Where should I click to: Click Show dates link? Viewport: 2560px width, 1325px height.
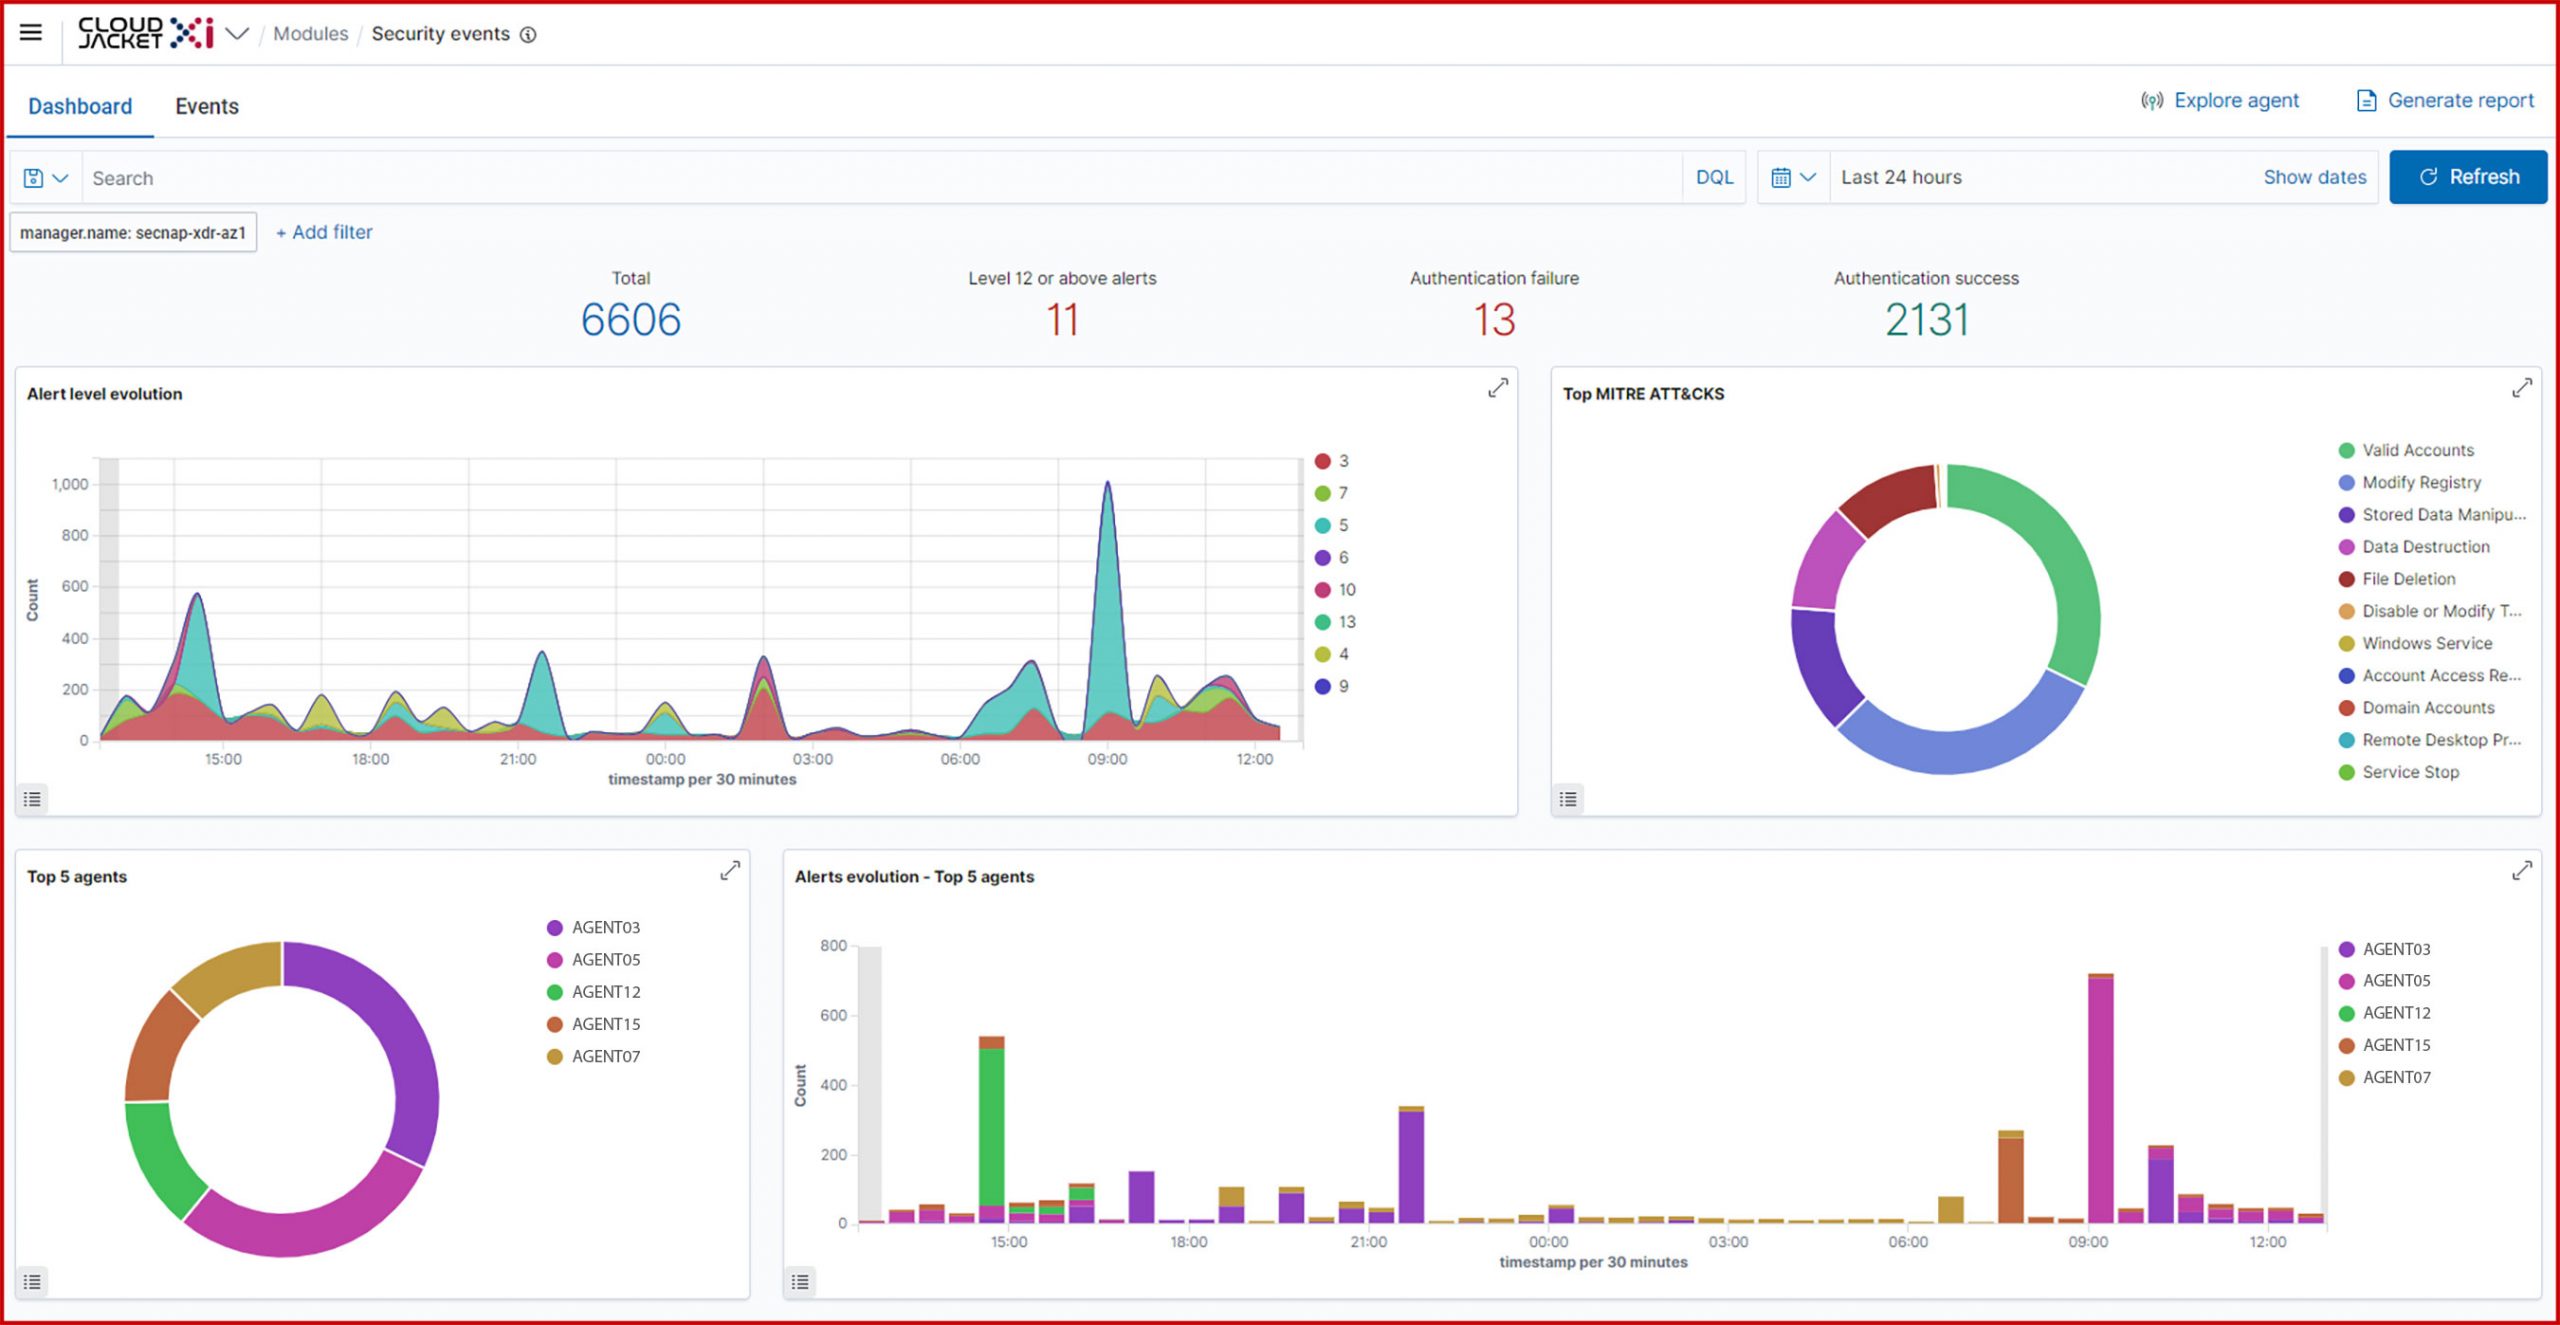coord(2314,177)
